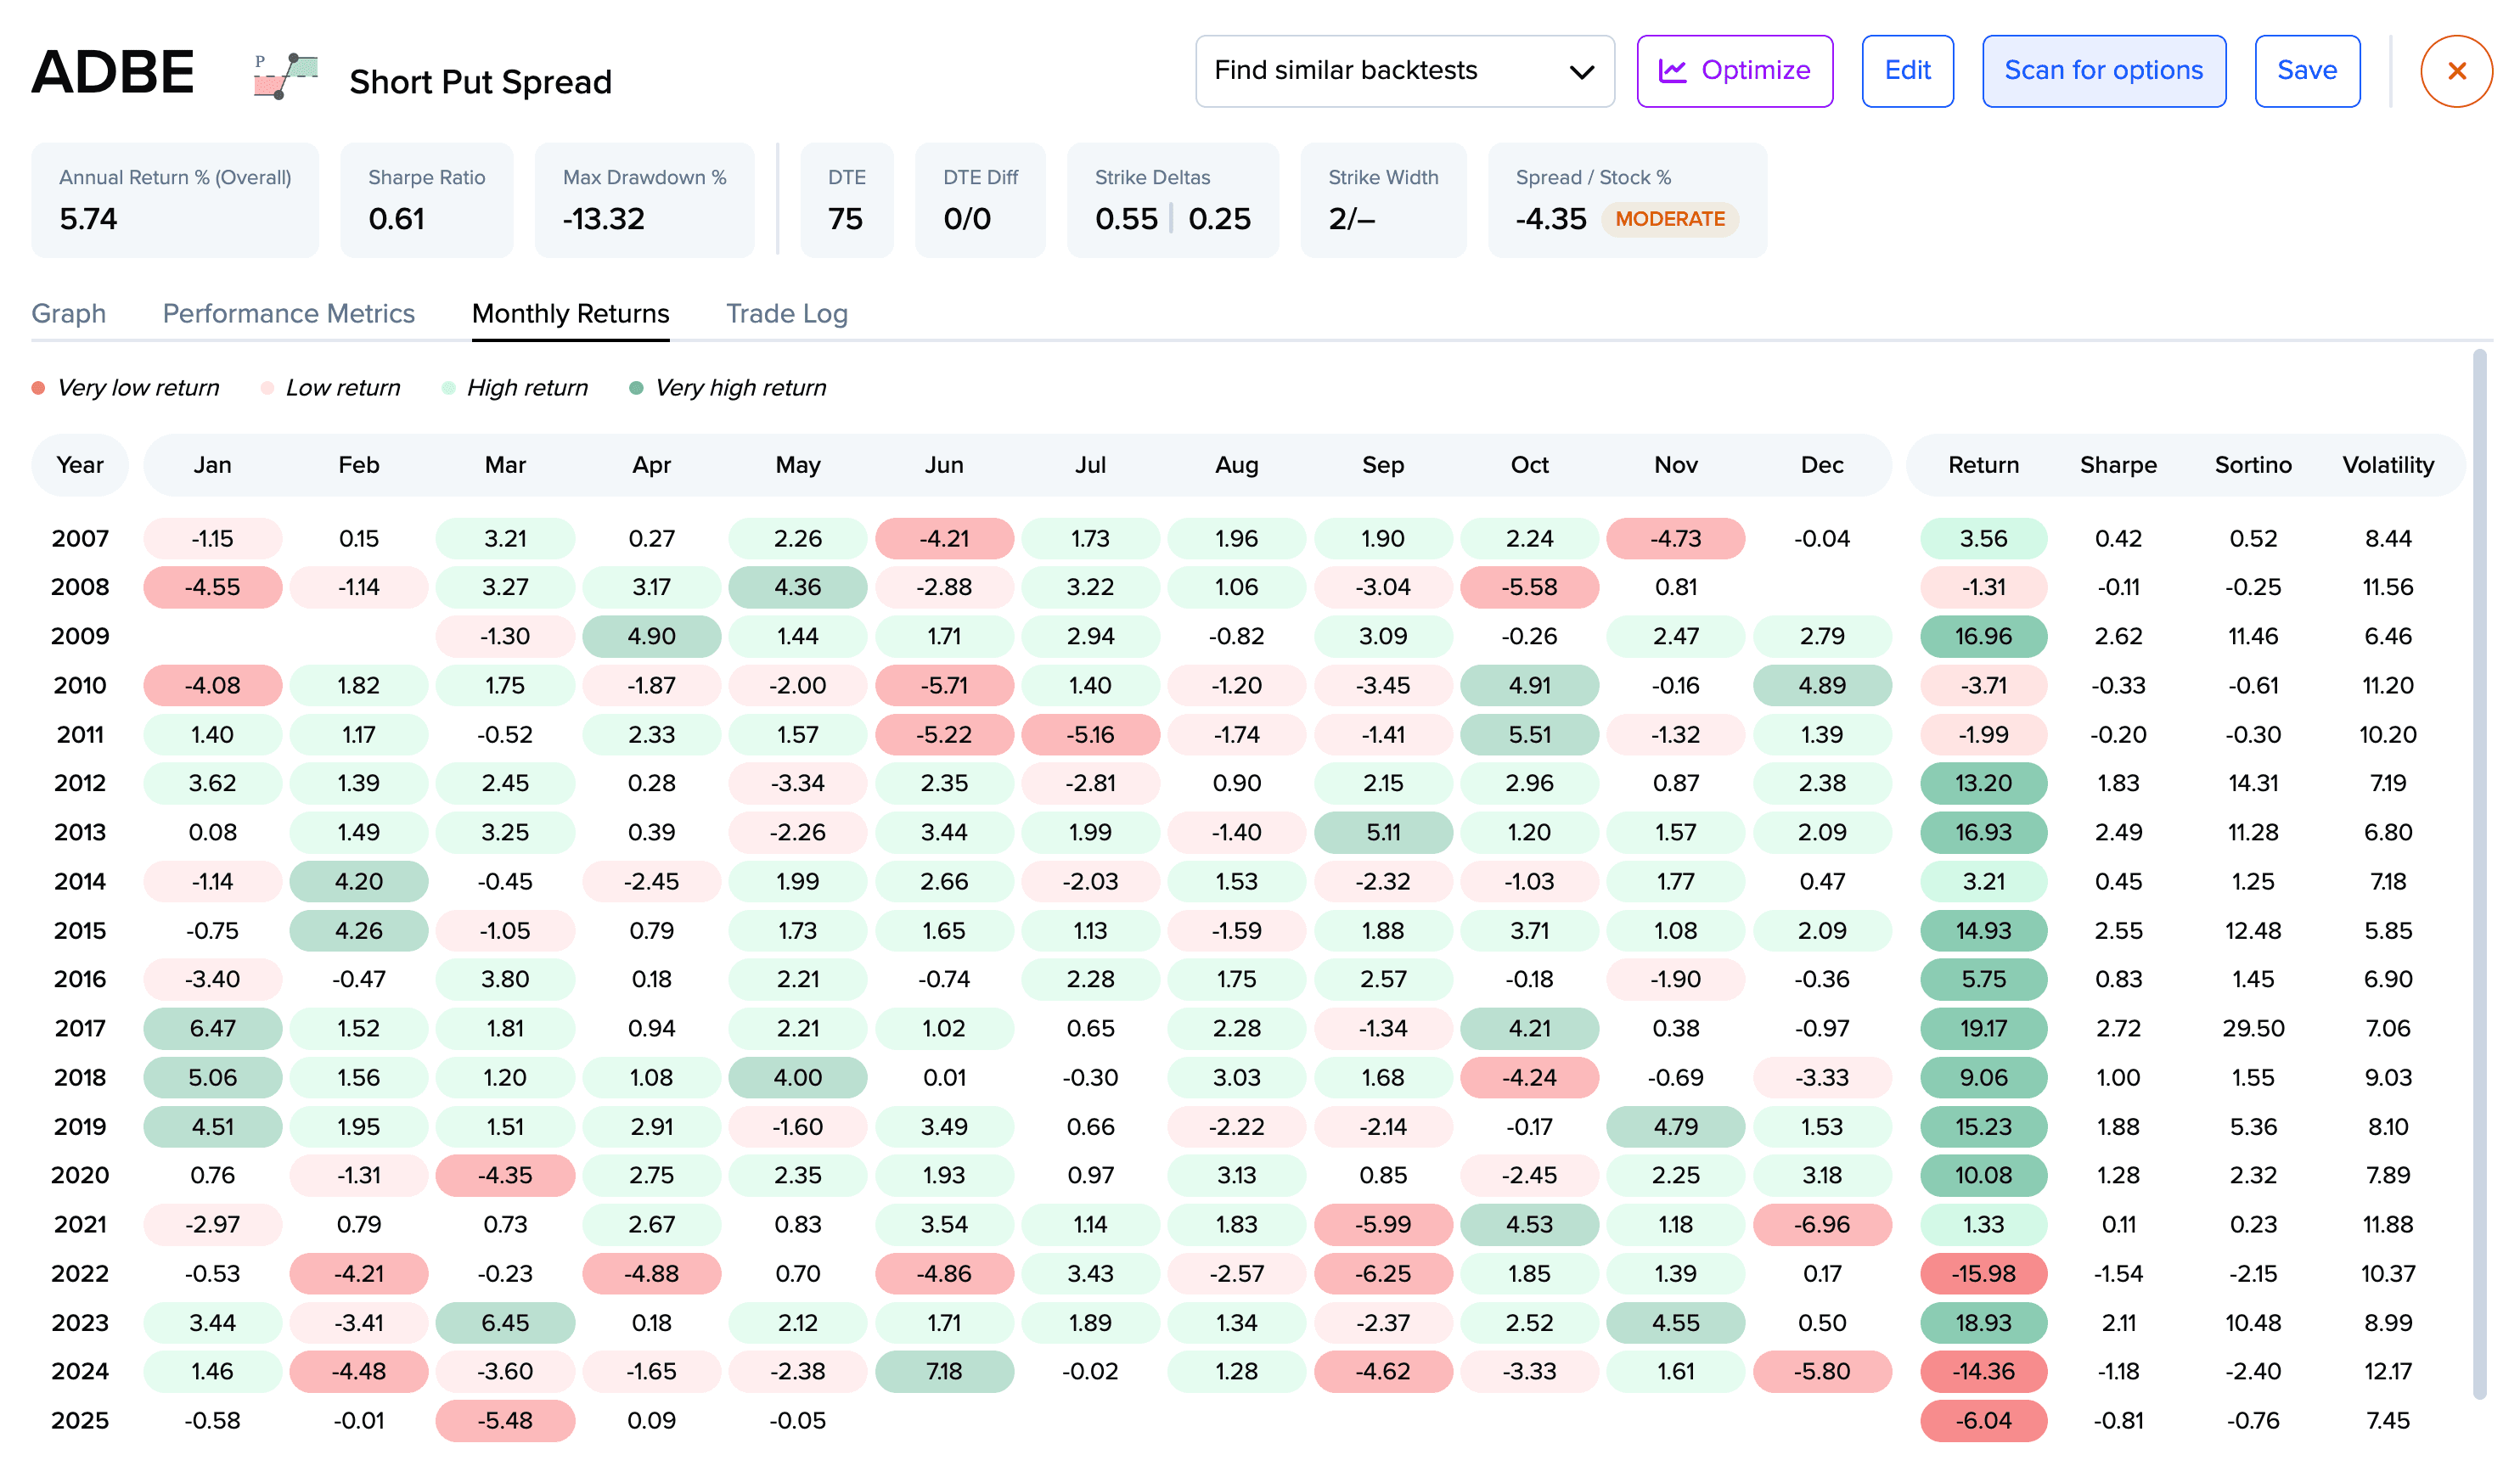The width and height of the screenshot is (2520, 1477).
Task: Click the Sharpe Ratio metric card
Action: tap(427, 200)
